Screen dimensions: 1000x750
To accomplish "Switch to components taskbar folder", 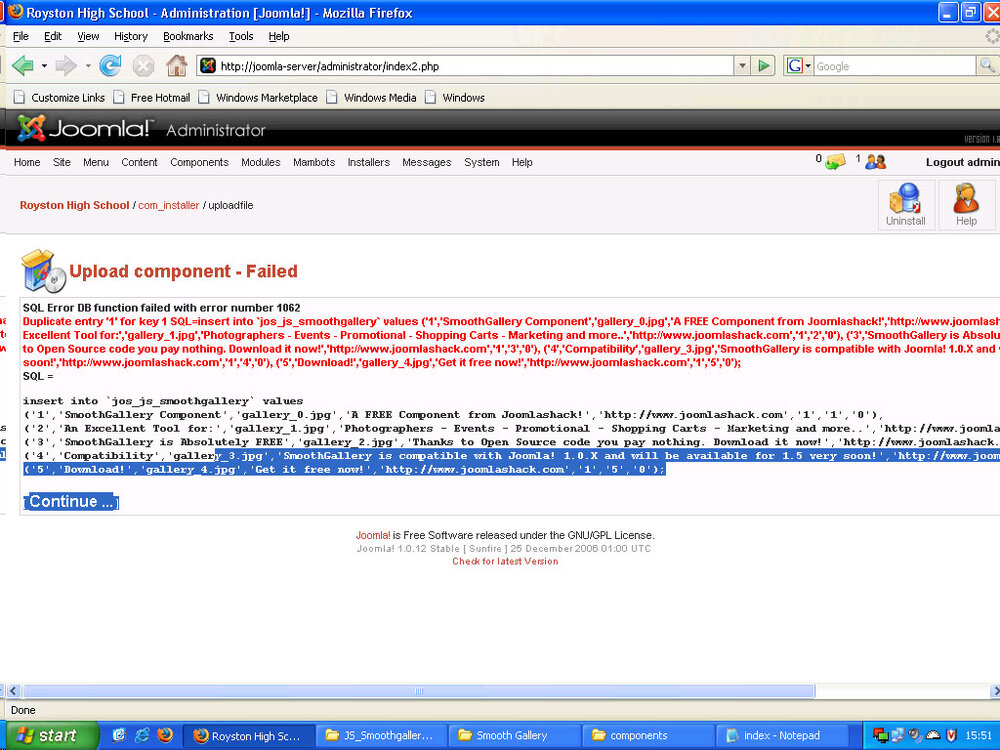I will click(647, 735).
